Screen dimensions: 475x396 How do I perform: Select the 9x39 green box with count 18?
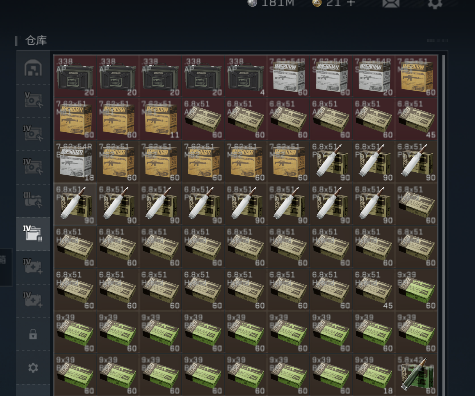coord(374,375)
